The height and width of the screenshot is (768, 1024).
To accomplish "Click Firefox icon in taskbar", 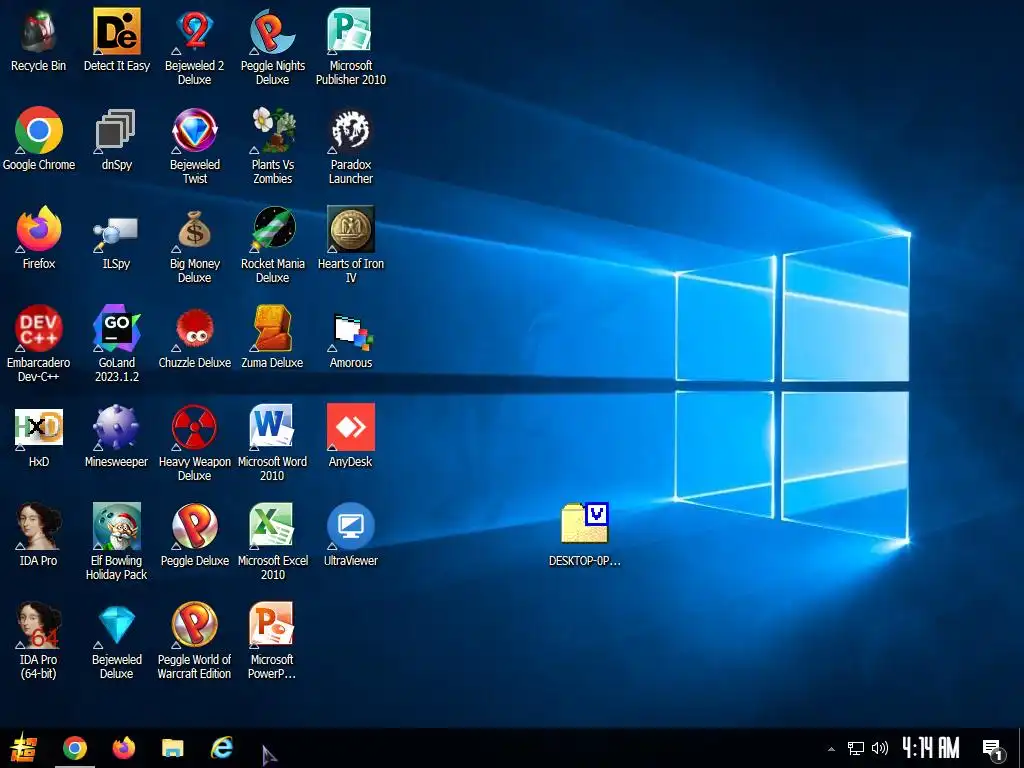I will pos(123,748).
